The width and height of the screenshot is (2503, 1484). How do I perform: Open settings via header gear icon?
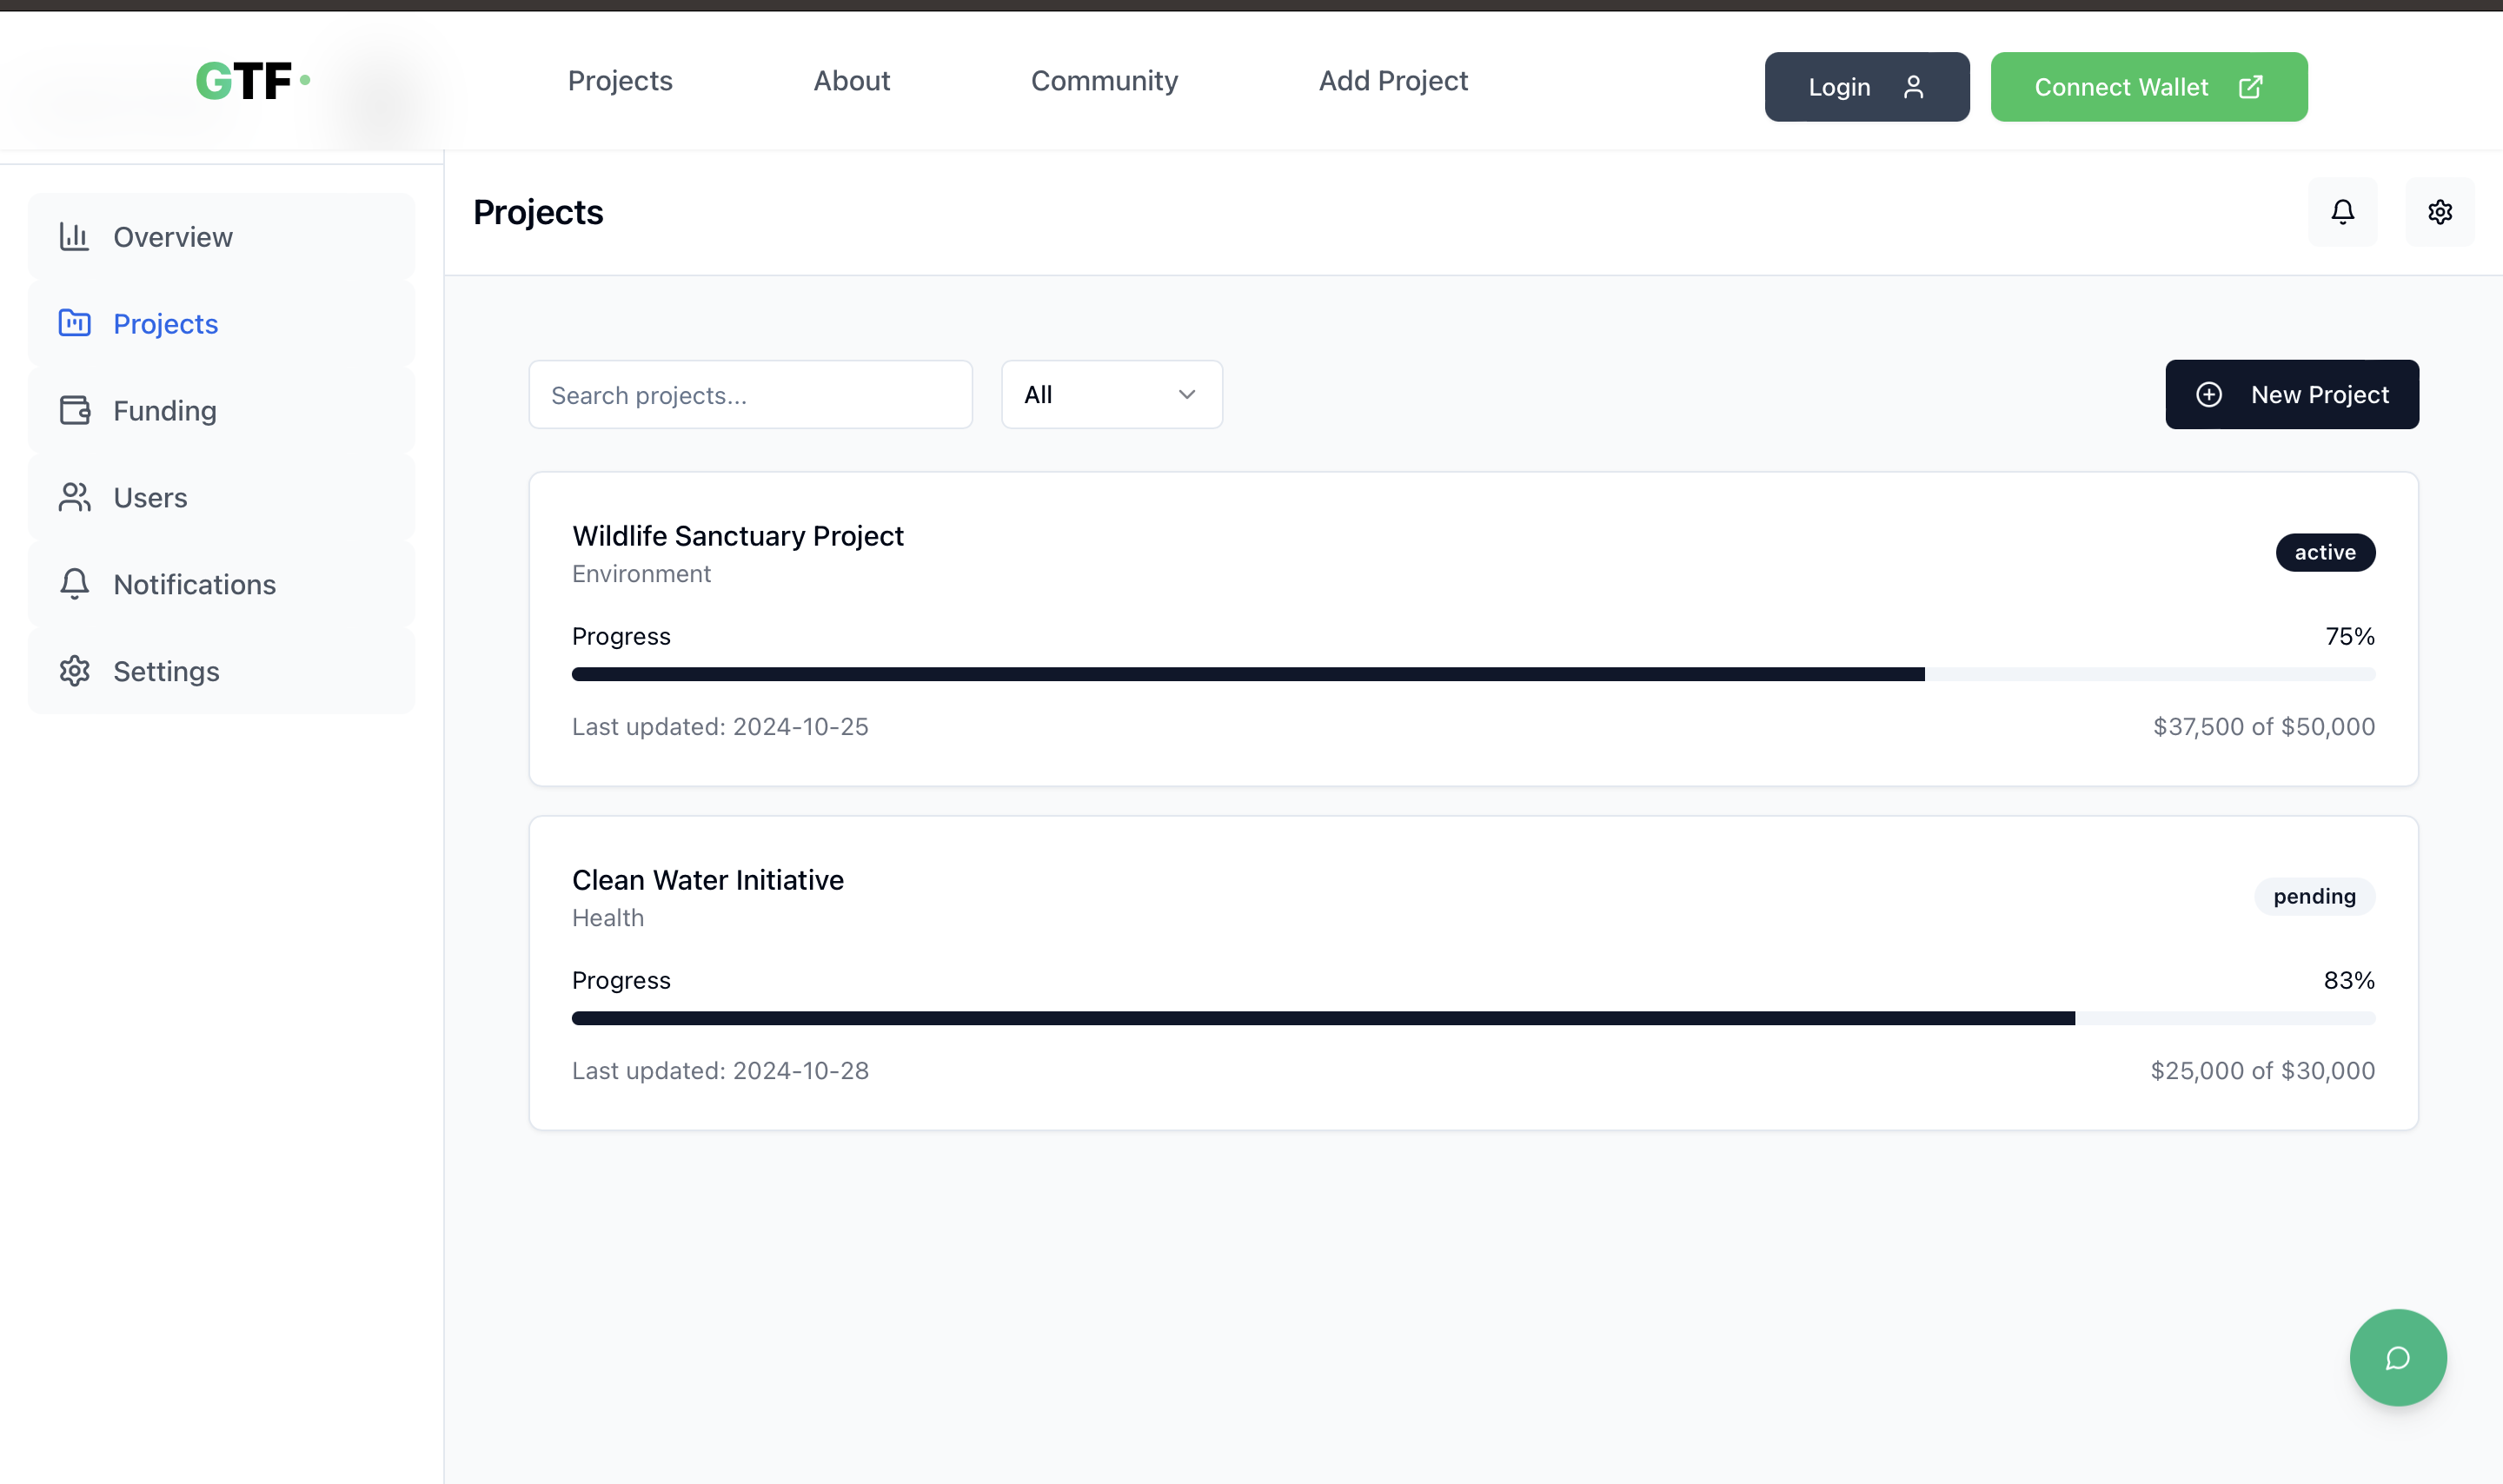[2439, 212]
